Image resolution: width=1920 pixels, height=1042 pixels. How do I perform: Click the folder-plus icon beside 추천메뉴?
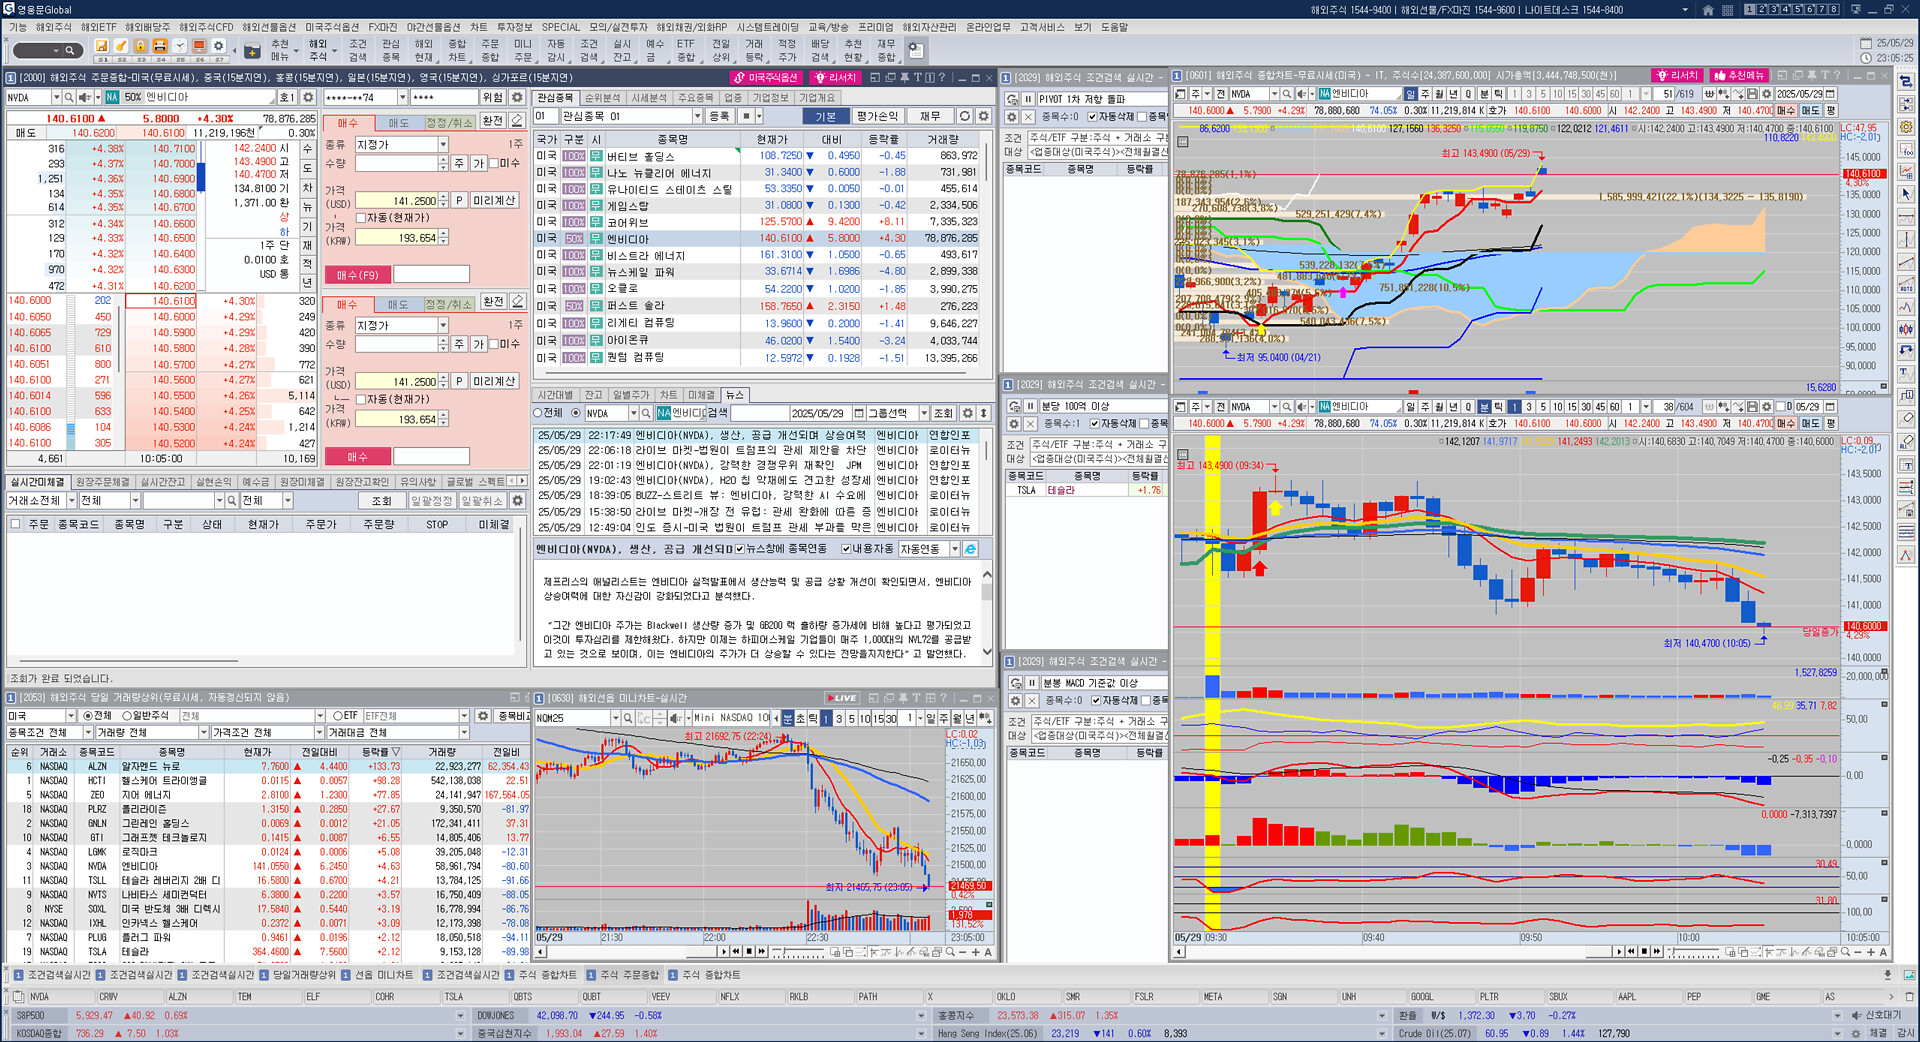click(251, 50)
